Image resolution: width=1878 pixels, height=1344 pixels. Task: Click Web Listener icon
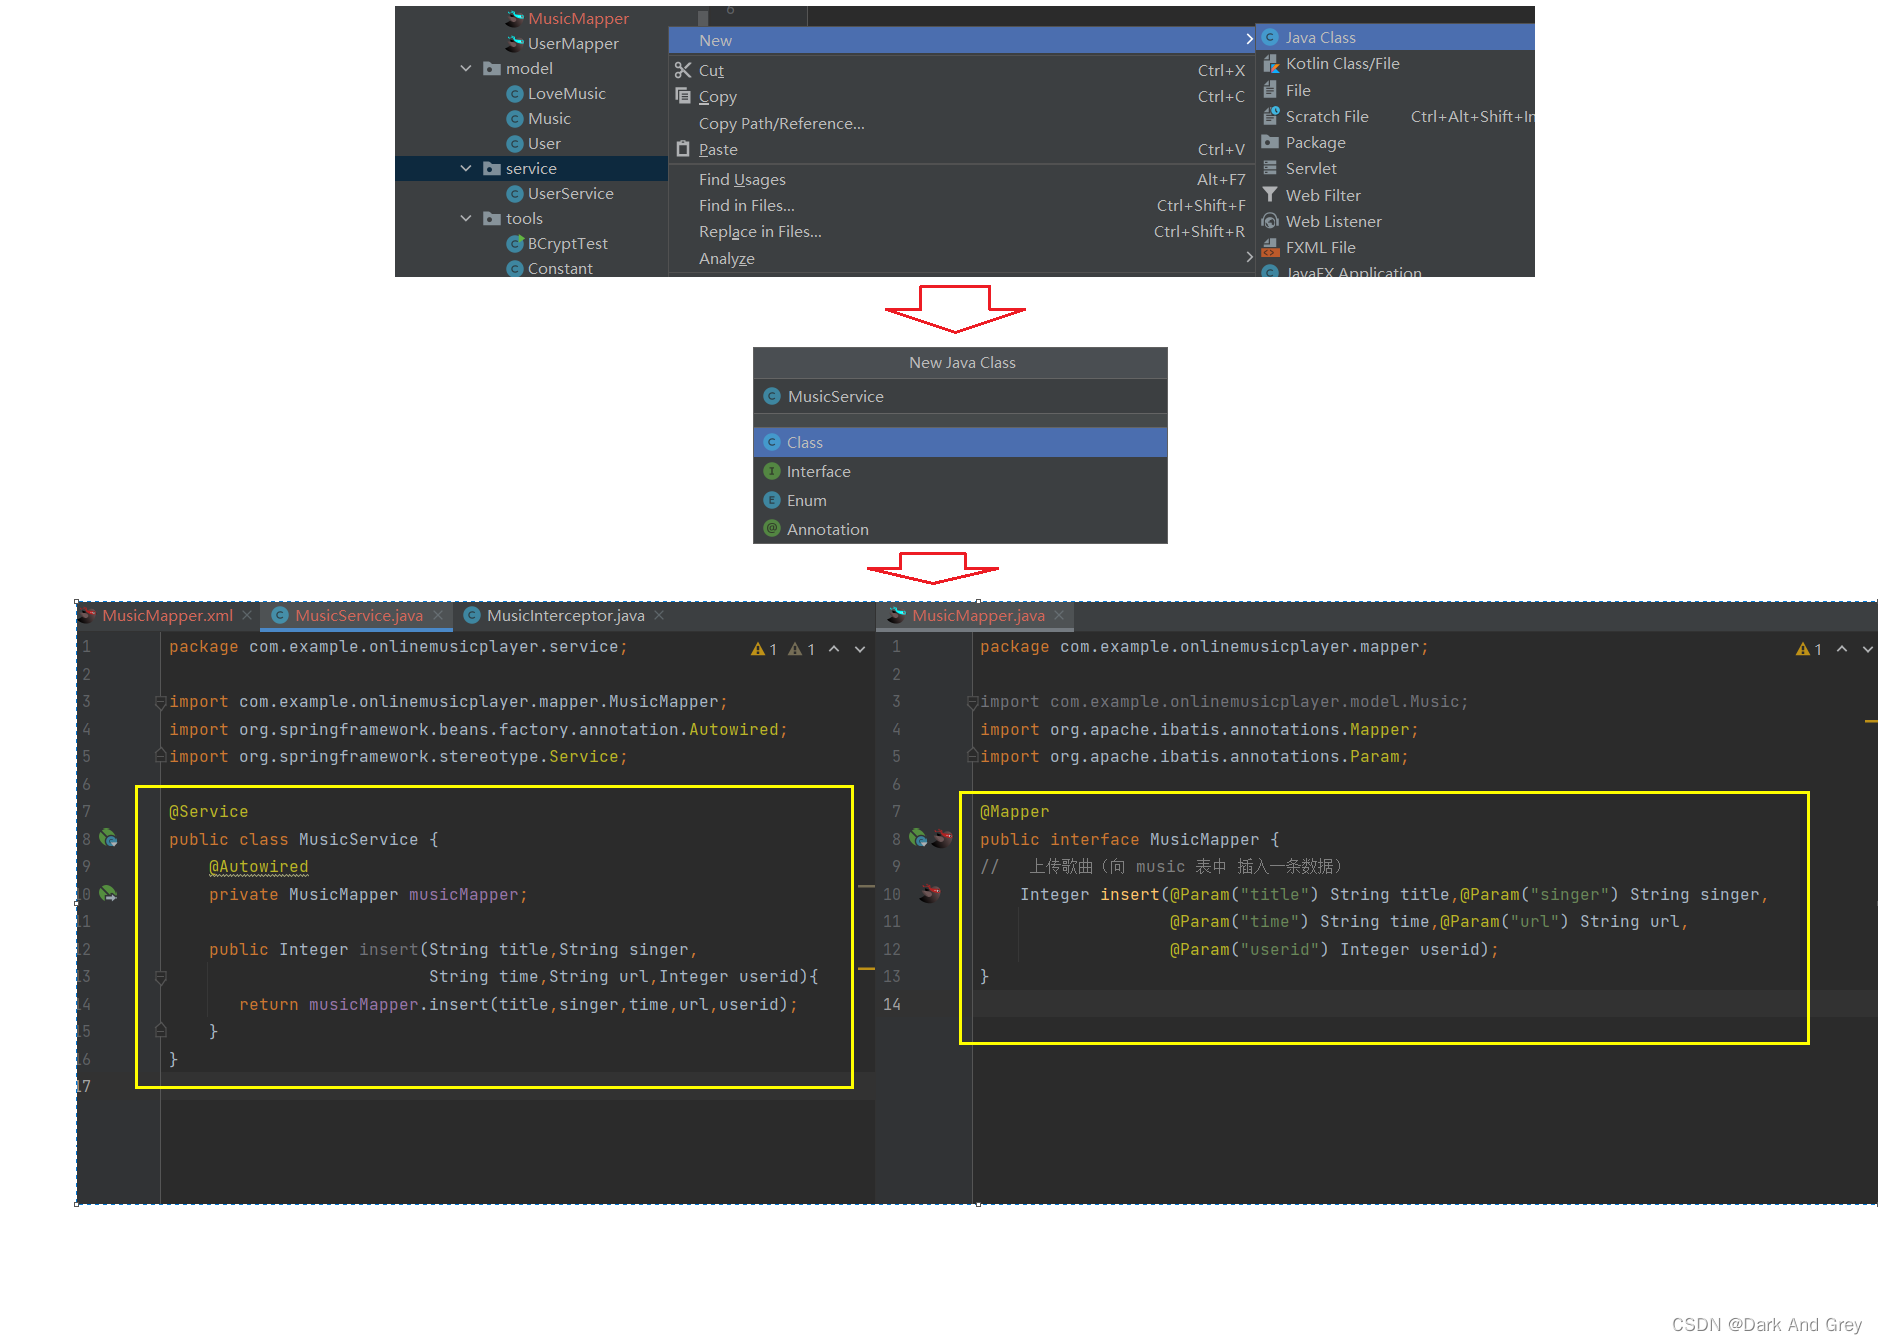(x=1270, y=221)
